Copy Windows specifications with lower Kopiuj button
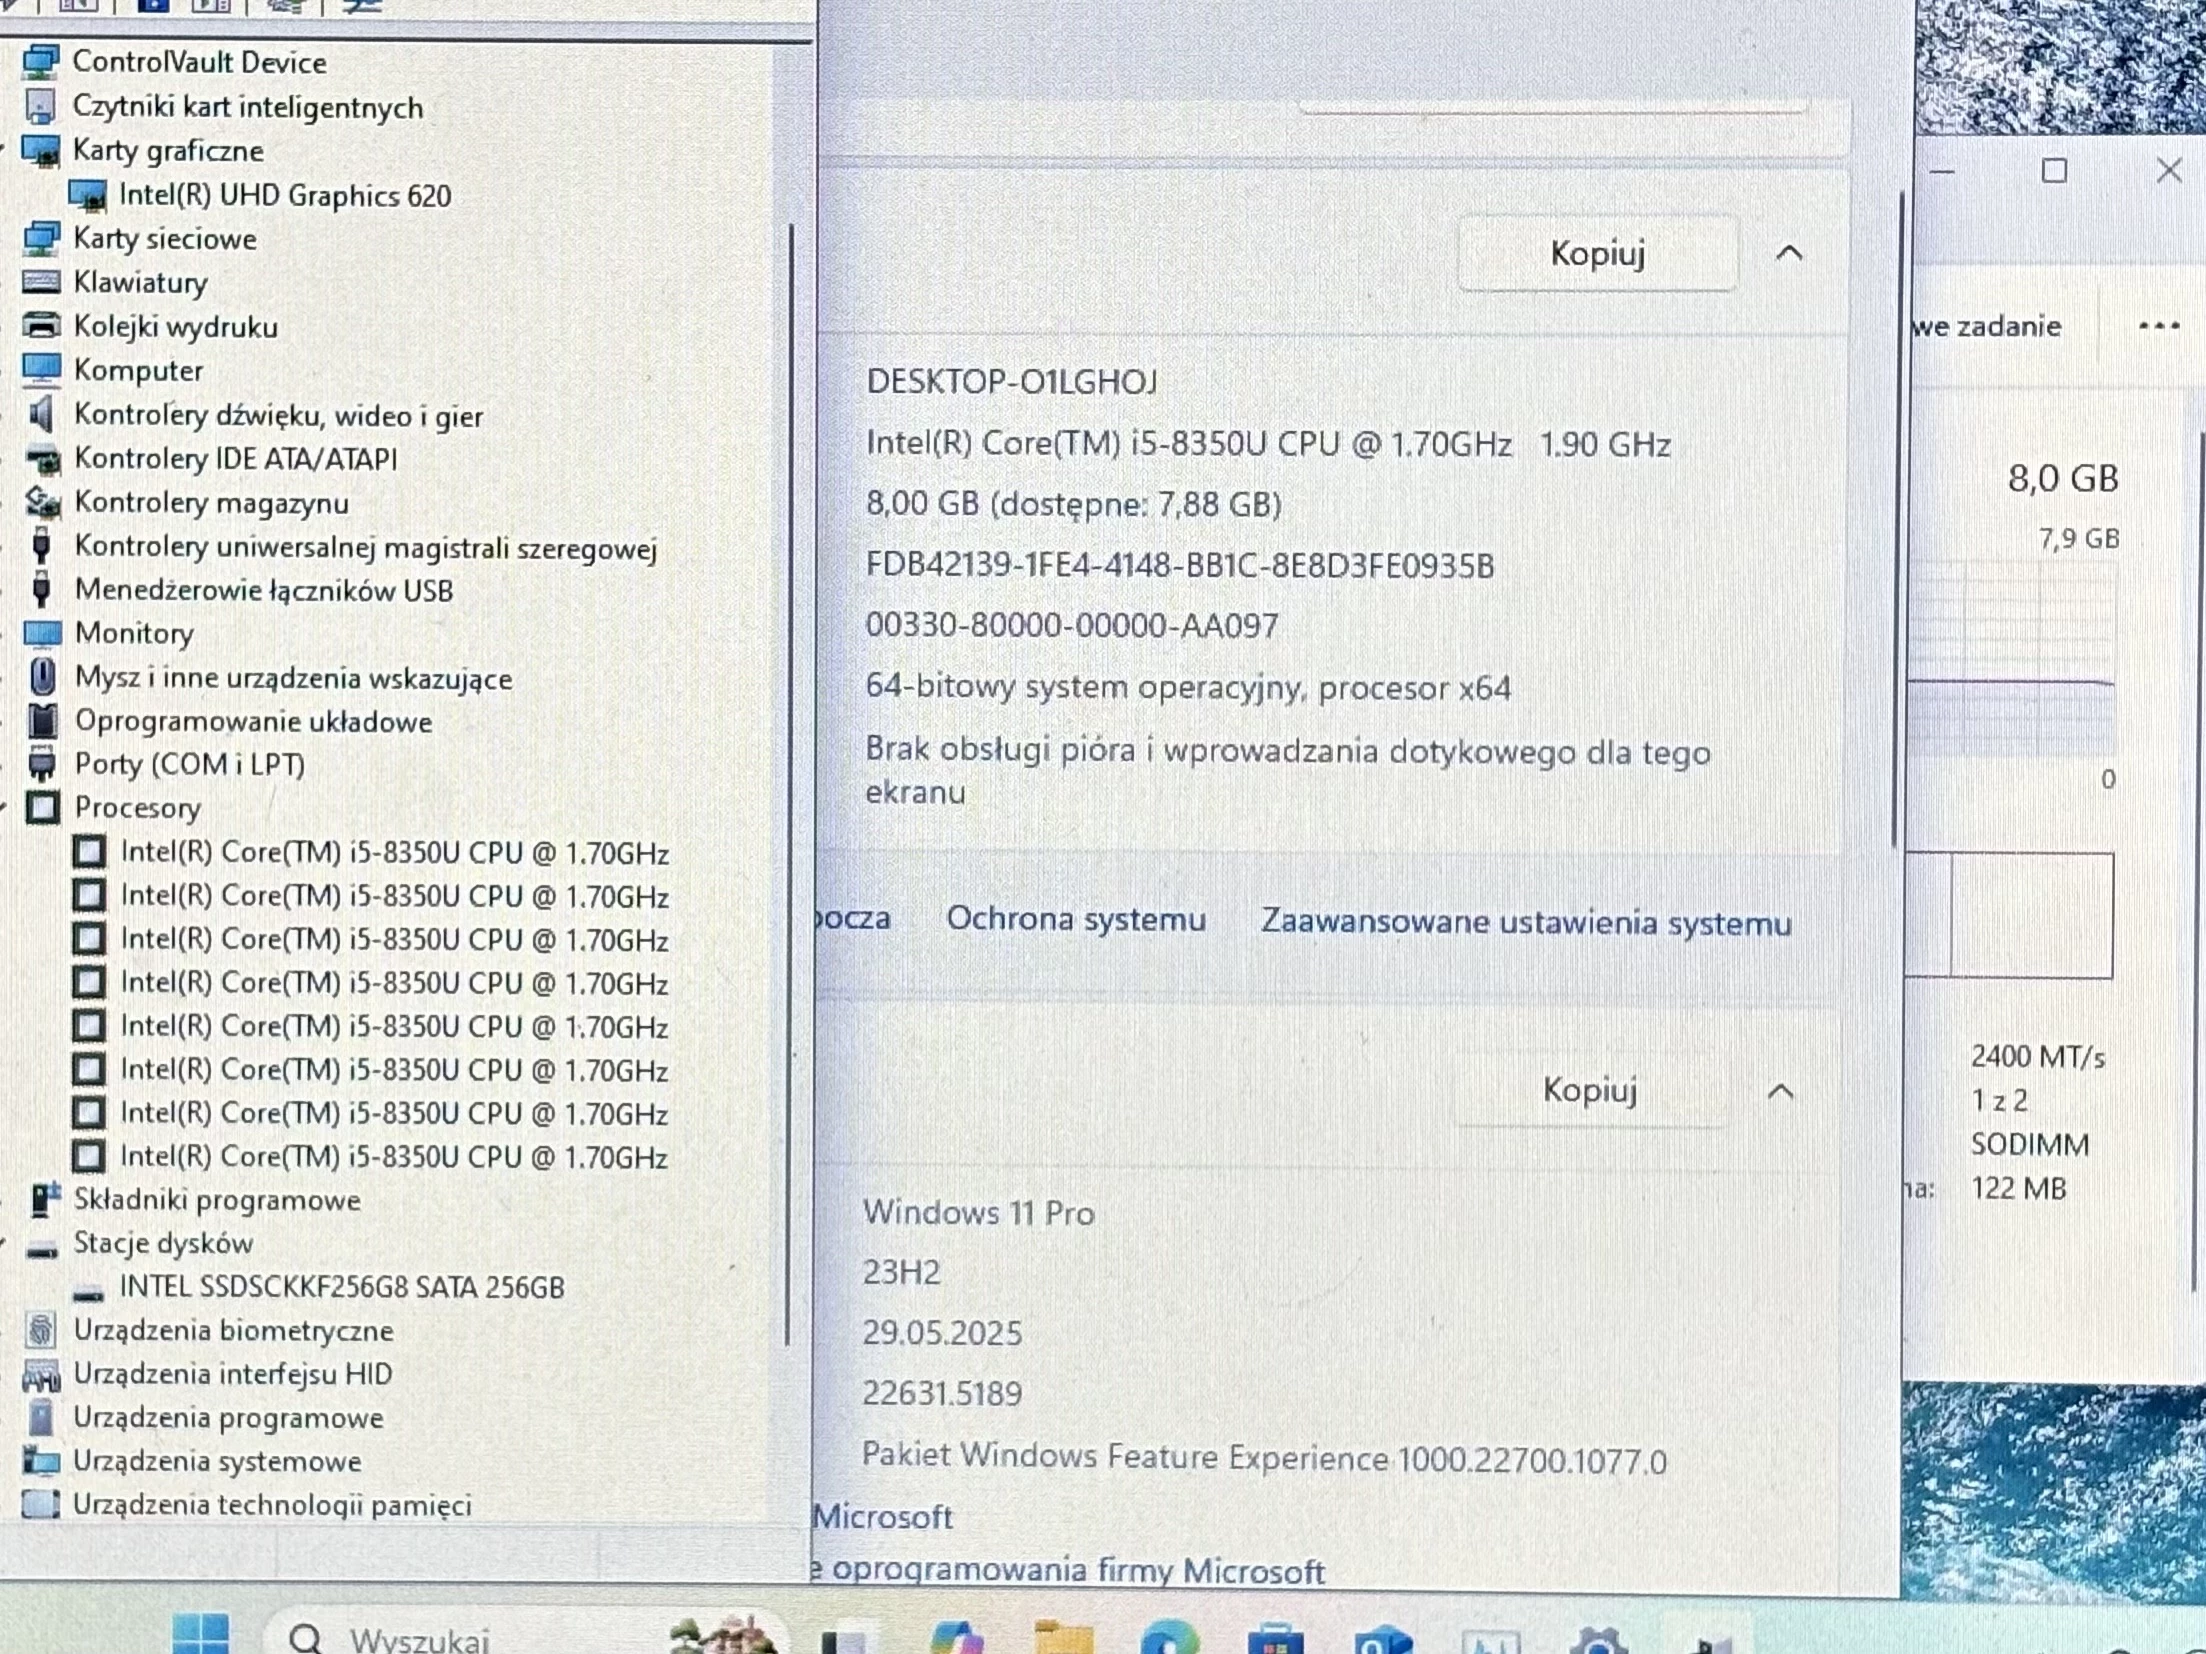Image resolution: width=2206 pixels, height=1654 pixels. (x=1590, y=1090)
